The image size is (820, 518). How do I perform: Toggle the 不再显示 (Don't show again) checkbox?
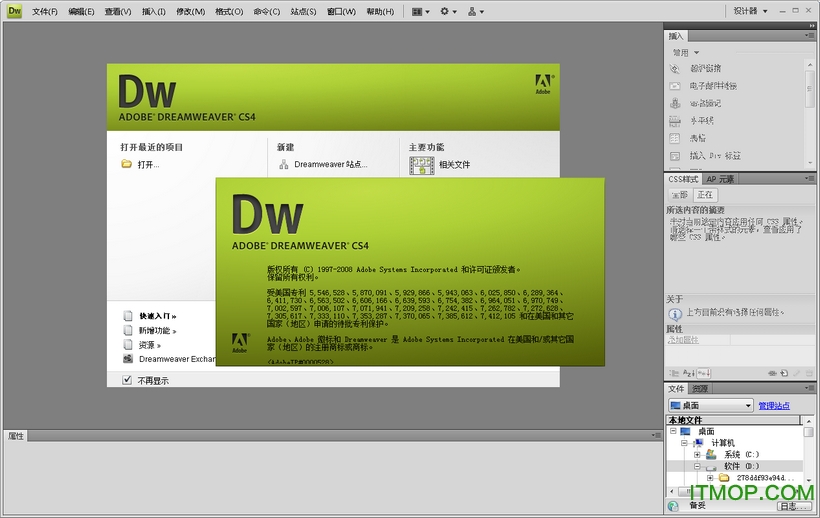(x=127, y=380)
